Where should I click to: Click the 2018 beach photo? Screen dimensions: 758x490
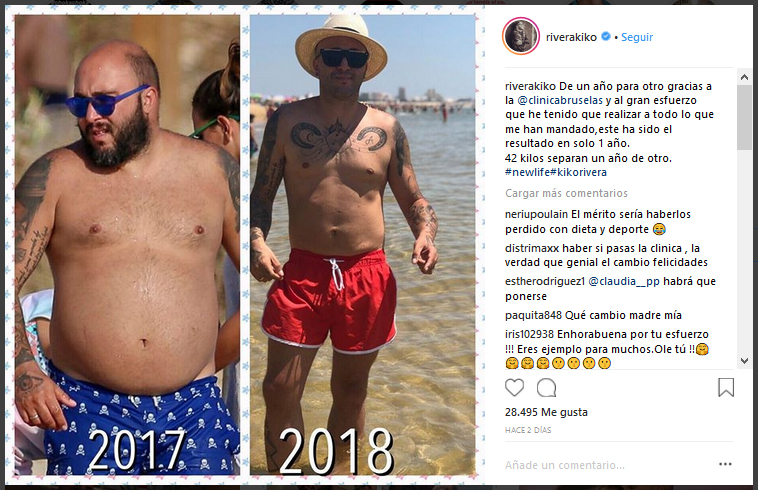pyautogui.click(x=363, y=245)
